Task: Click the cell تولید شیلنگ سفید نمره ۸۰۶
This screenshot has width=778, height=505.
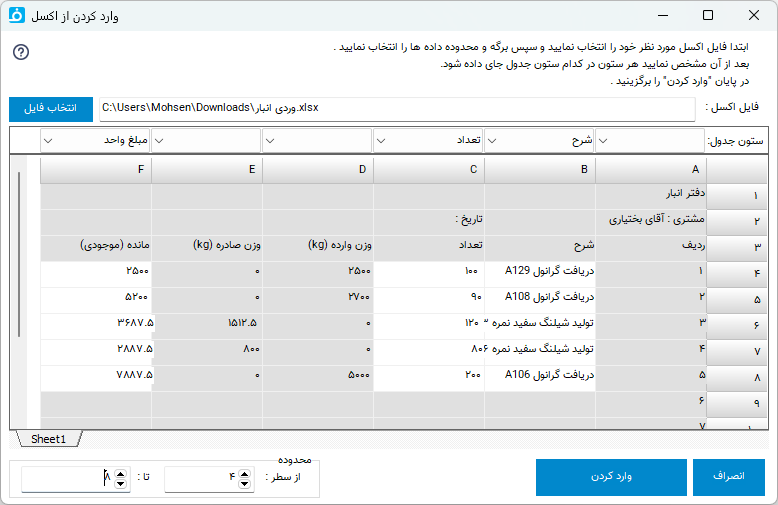Action: coord(540,352)
